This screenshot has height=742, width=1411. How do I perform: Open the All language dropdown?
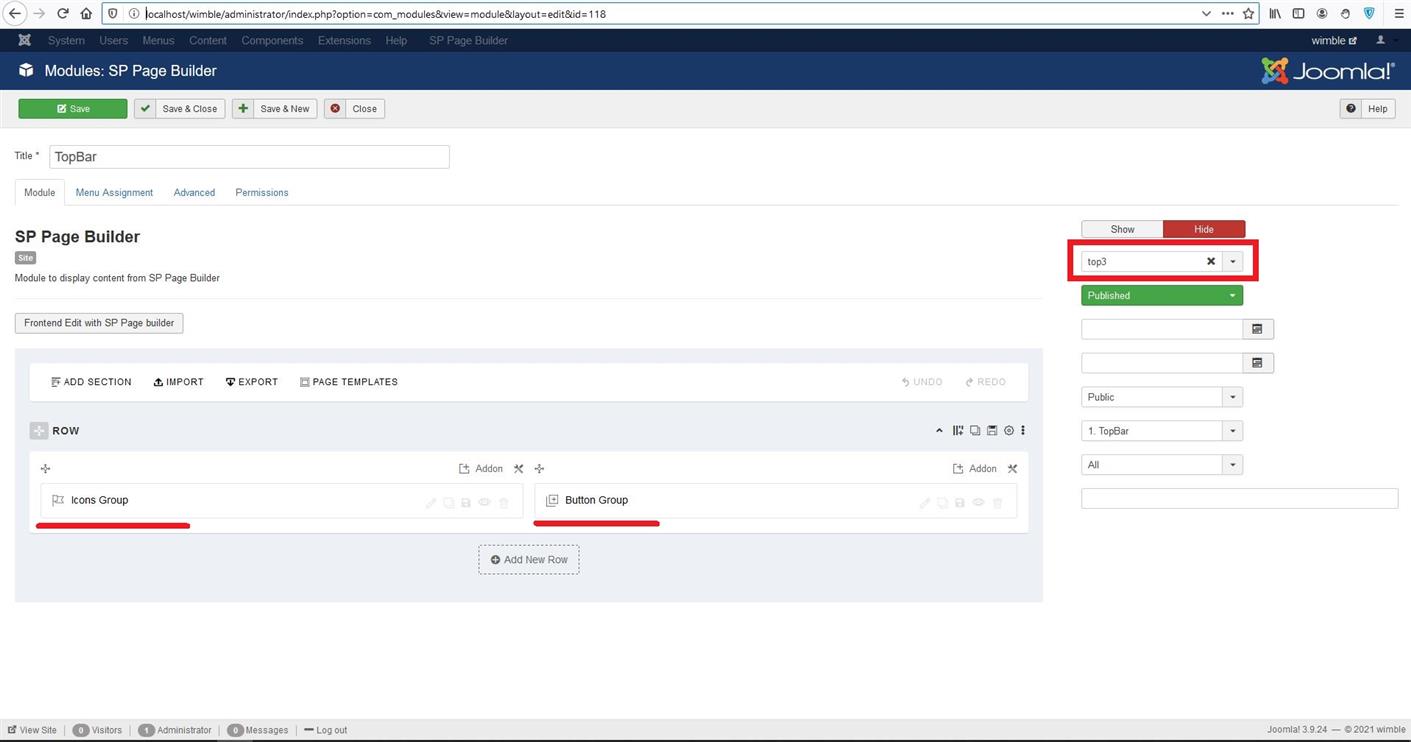coord(1162,465)
